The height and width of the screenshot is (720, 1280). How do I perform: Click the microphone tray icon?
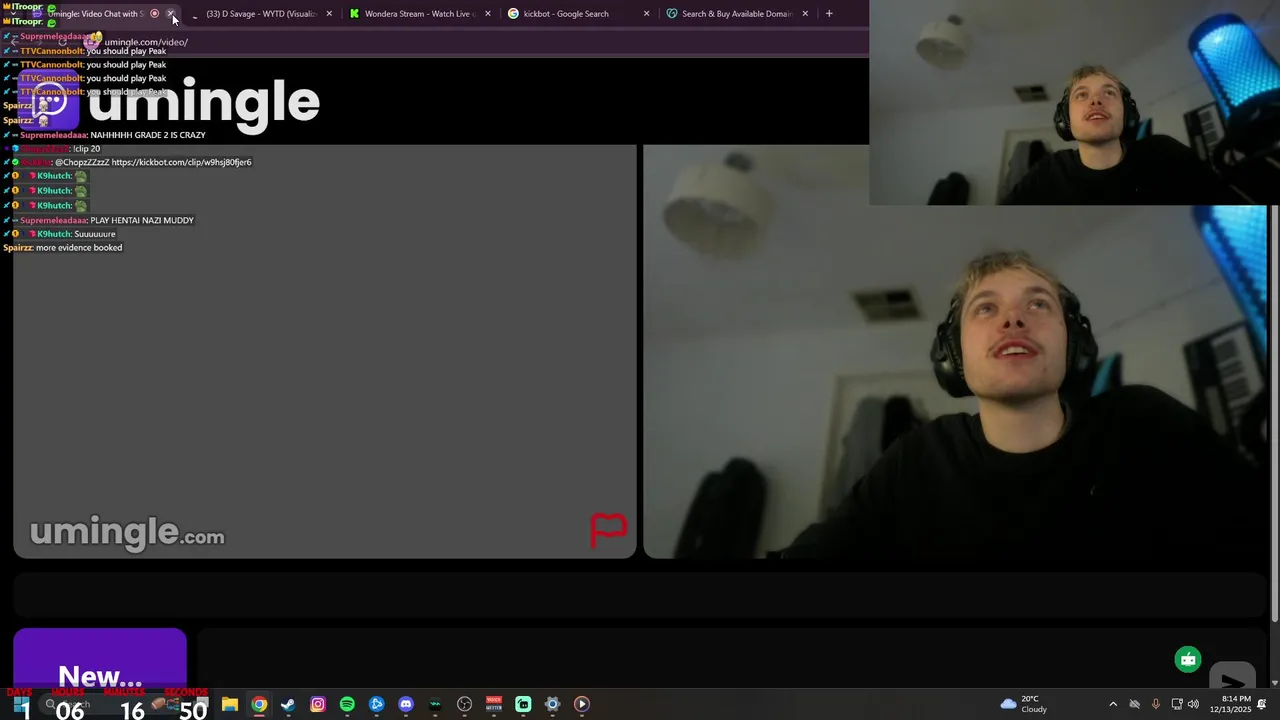pos(1156,704)
